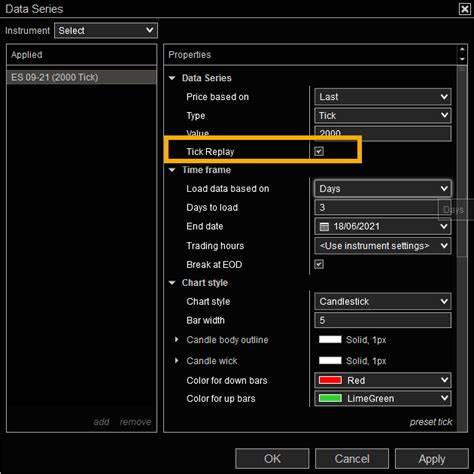Click the Apply button
Screen dimensions: 474x474
coord(432,459)
